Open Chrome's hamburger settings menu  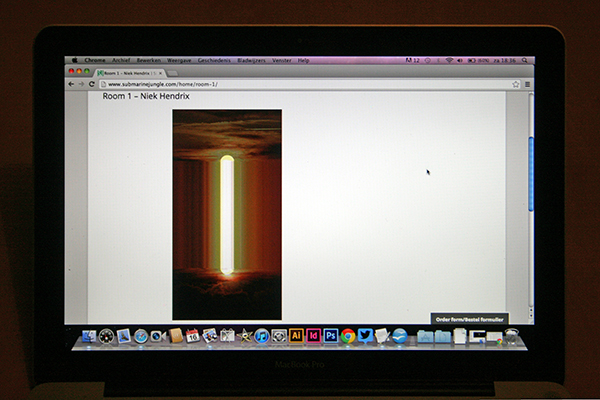pos(527,84)
